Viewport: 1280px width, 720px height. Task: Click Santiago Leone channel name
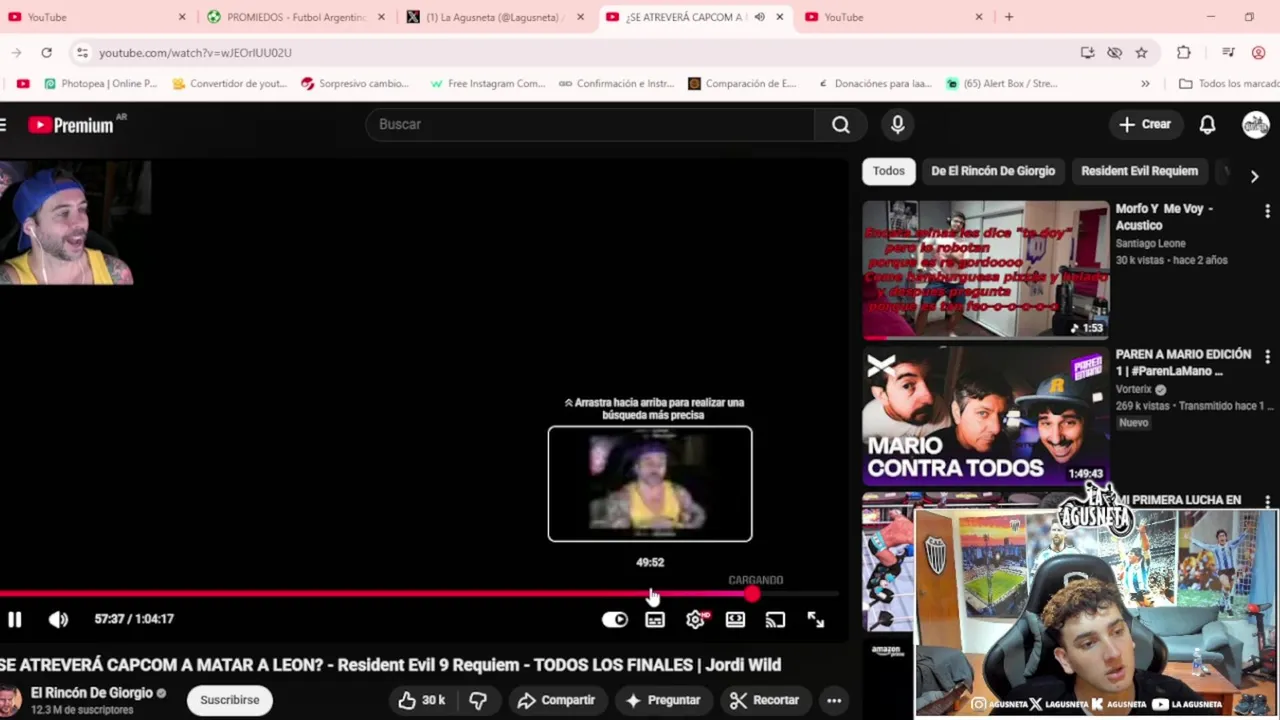[1150, 243]
